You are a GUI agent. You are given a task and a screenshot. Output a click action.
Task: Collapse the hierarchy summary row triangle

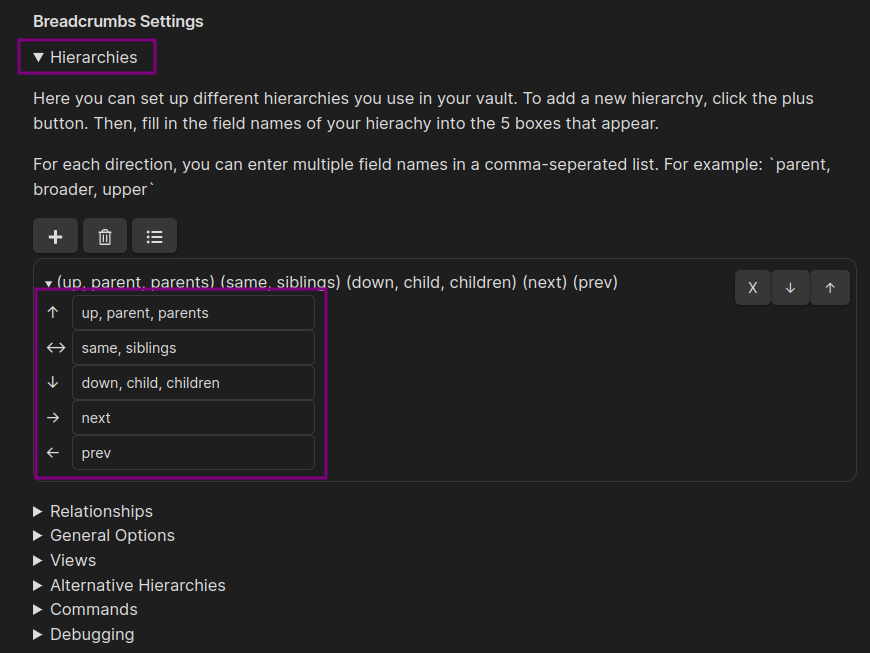49,284
